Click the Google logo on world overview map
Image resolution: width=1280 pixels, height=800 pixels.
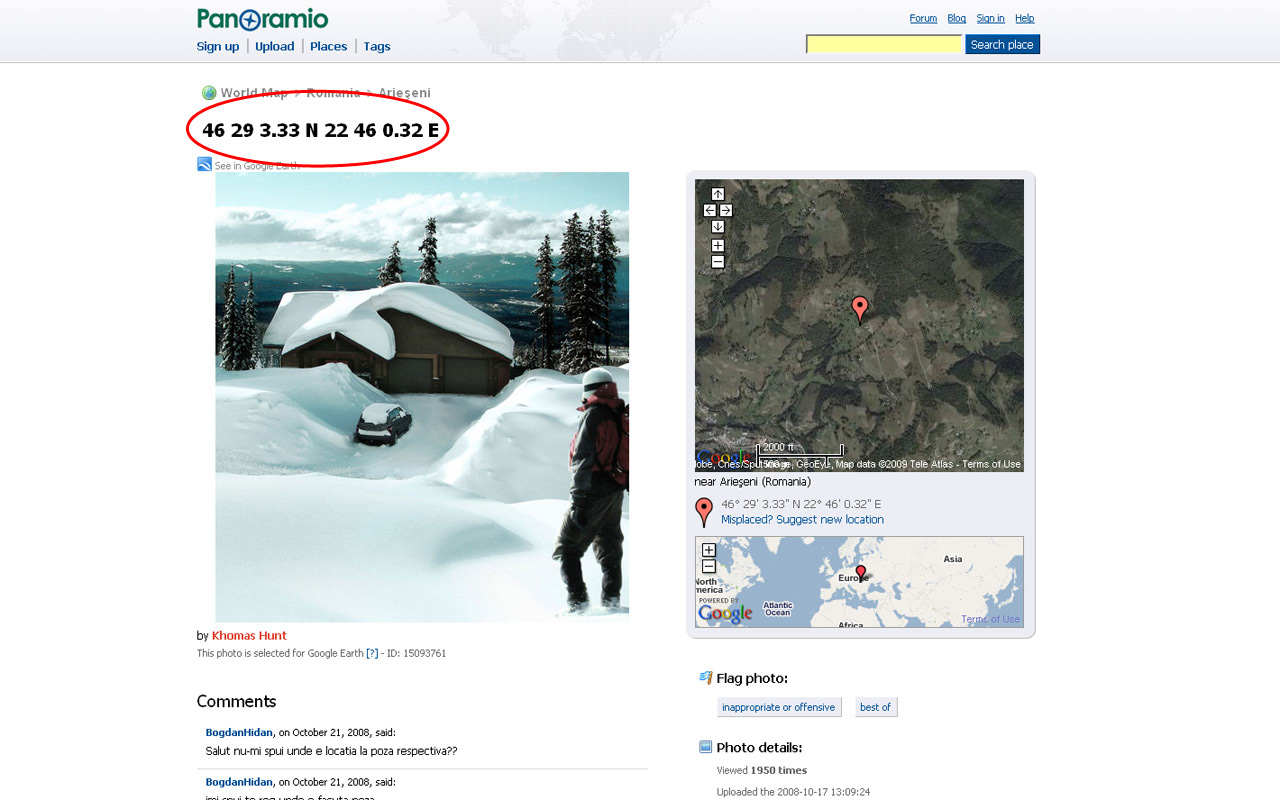click(x=725, y=614)
